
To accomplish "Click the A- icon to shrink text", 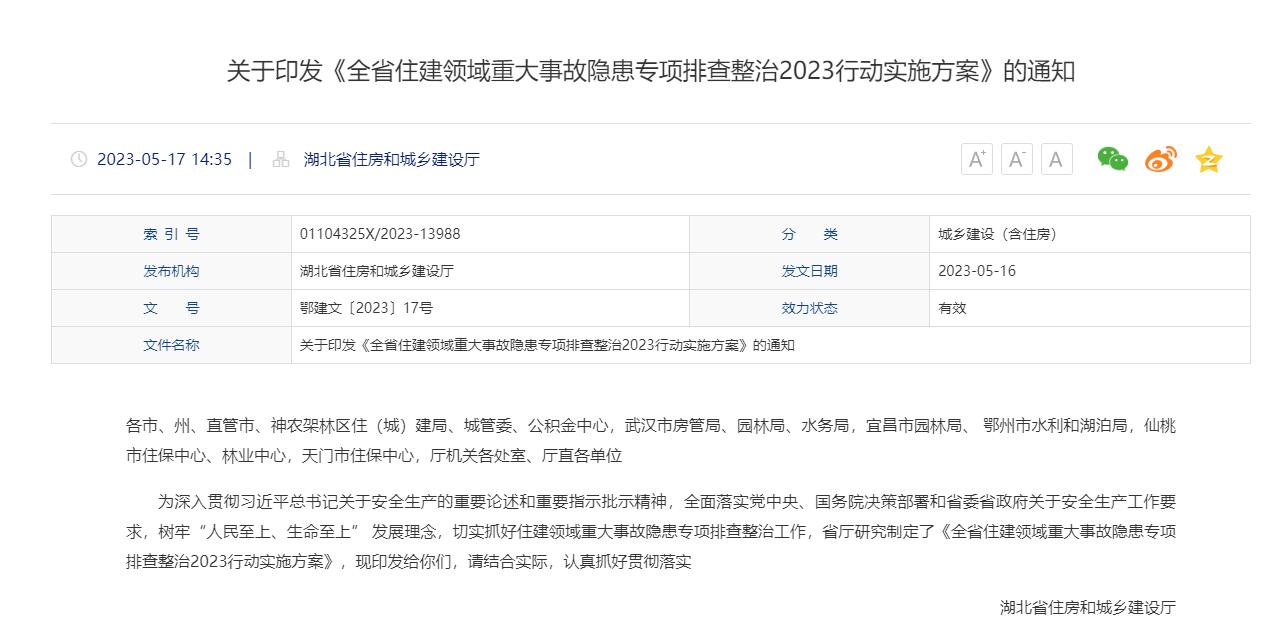I will click(x=1016, y=159).
